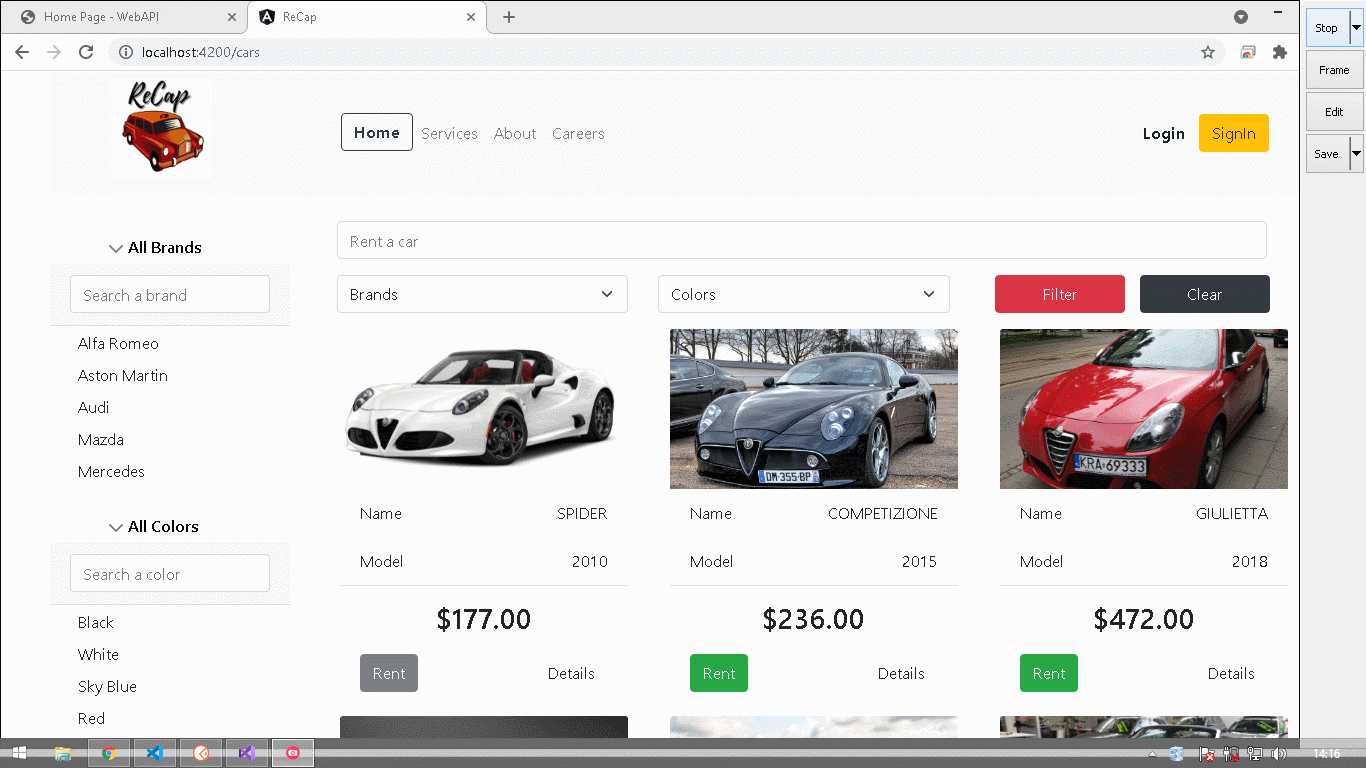Switch to Home Page - WebAPI tab

point(123,17)
